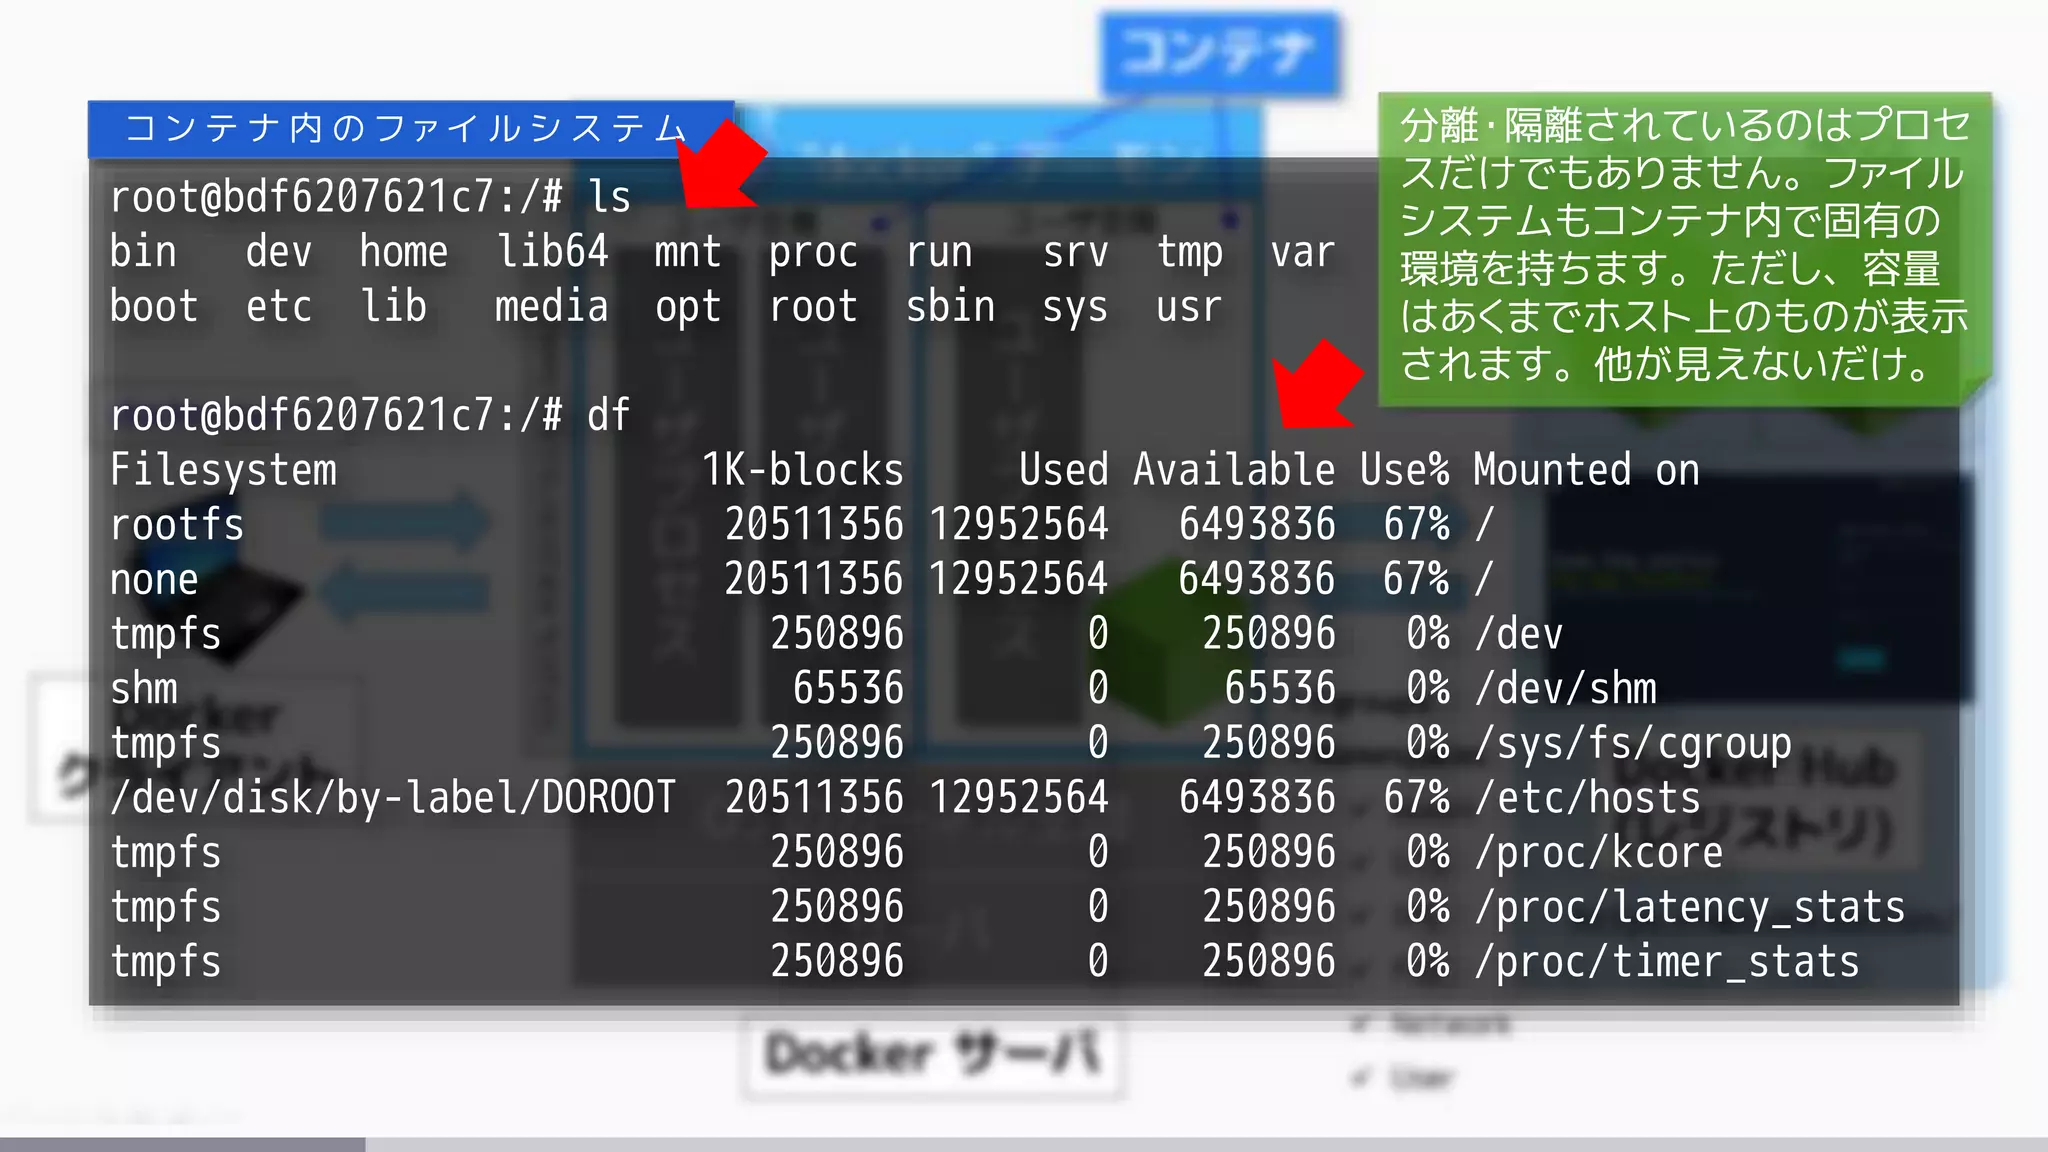Click the Used column header

(1063, 469)
